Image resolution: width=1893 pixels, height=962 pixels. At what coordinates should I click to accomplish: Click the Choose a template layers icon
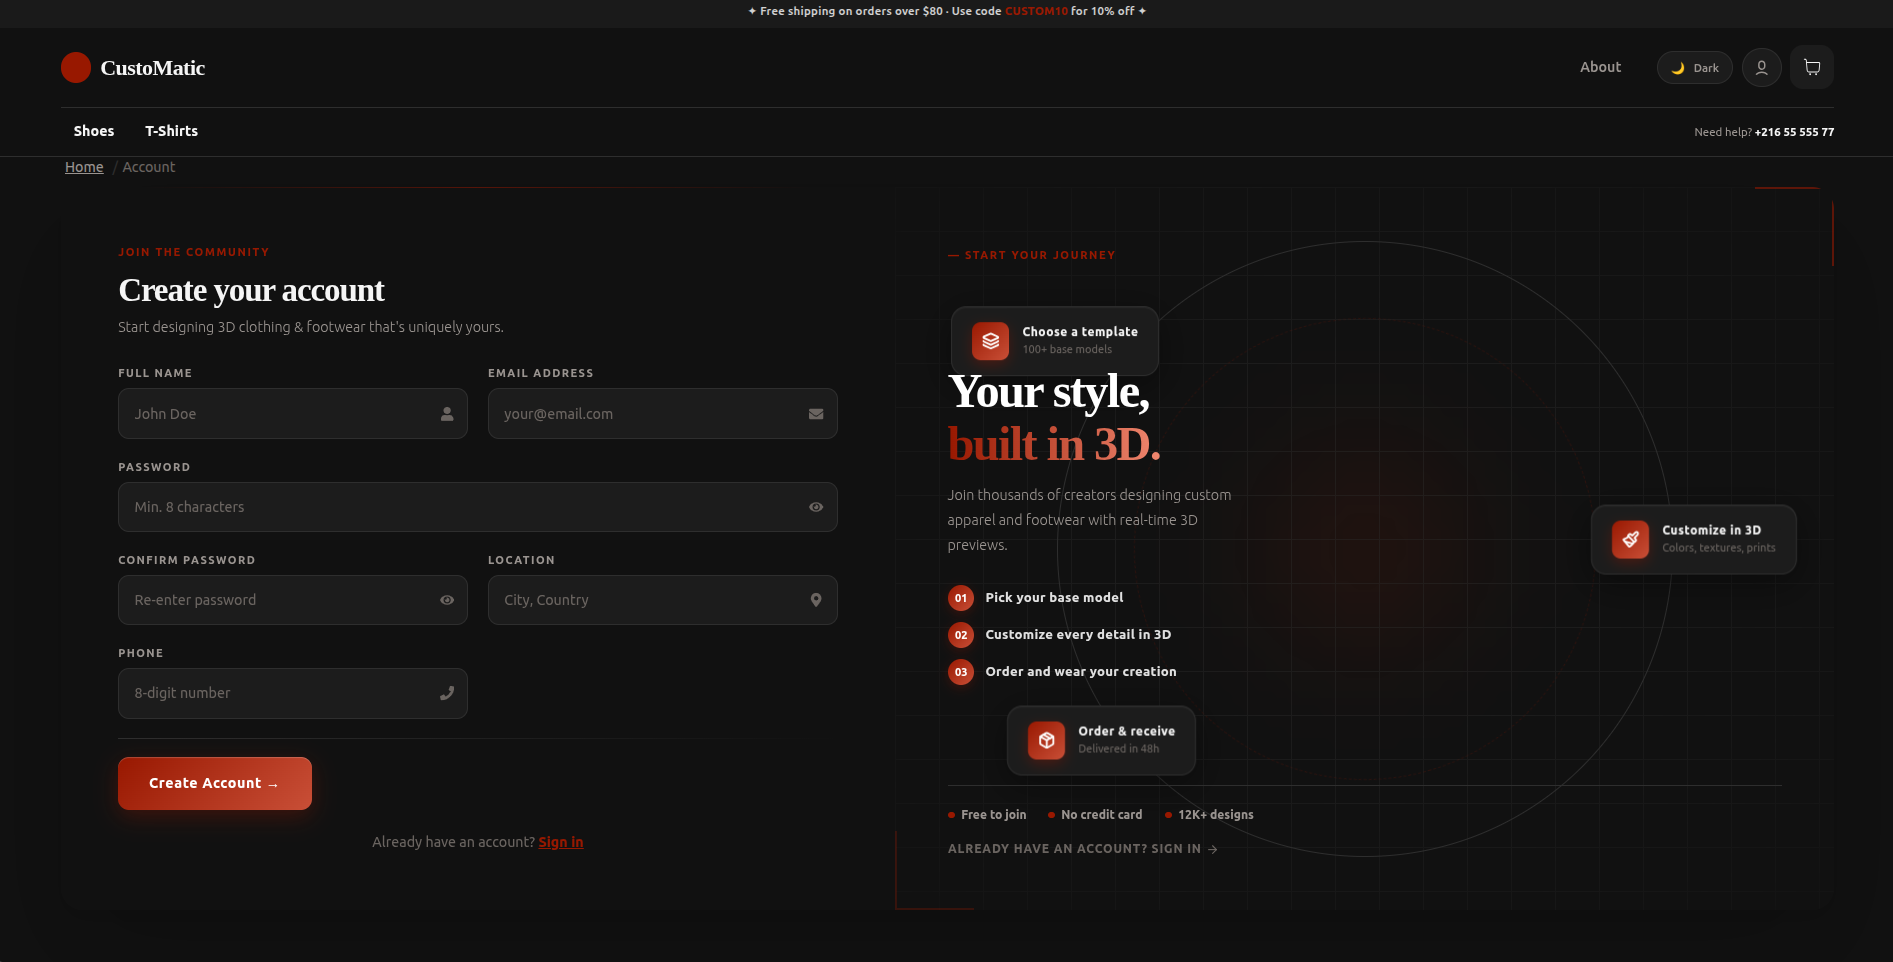click(x=990, y=341)
